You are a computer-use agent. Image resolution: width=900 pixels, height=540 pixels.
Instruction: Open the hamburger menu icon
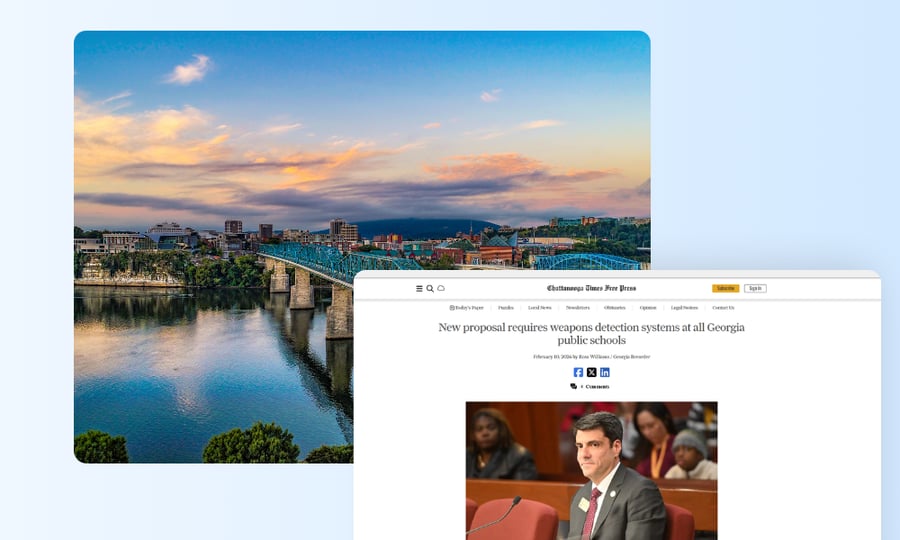tap(419, 288)
